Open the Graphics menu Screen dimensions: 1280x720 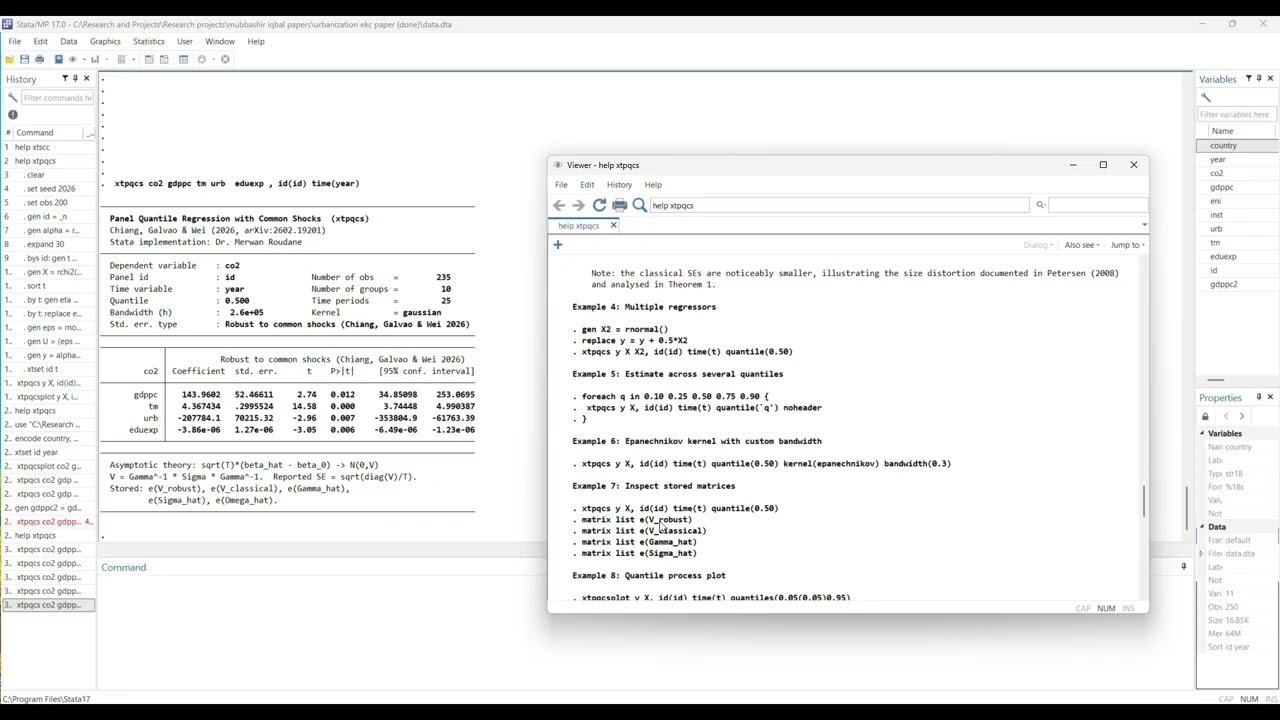pyautogui.click(x=105, y=41)
